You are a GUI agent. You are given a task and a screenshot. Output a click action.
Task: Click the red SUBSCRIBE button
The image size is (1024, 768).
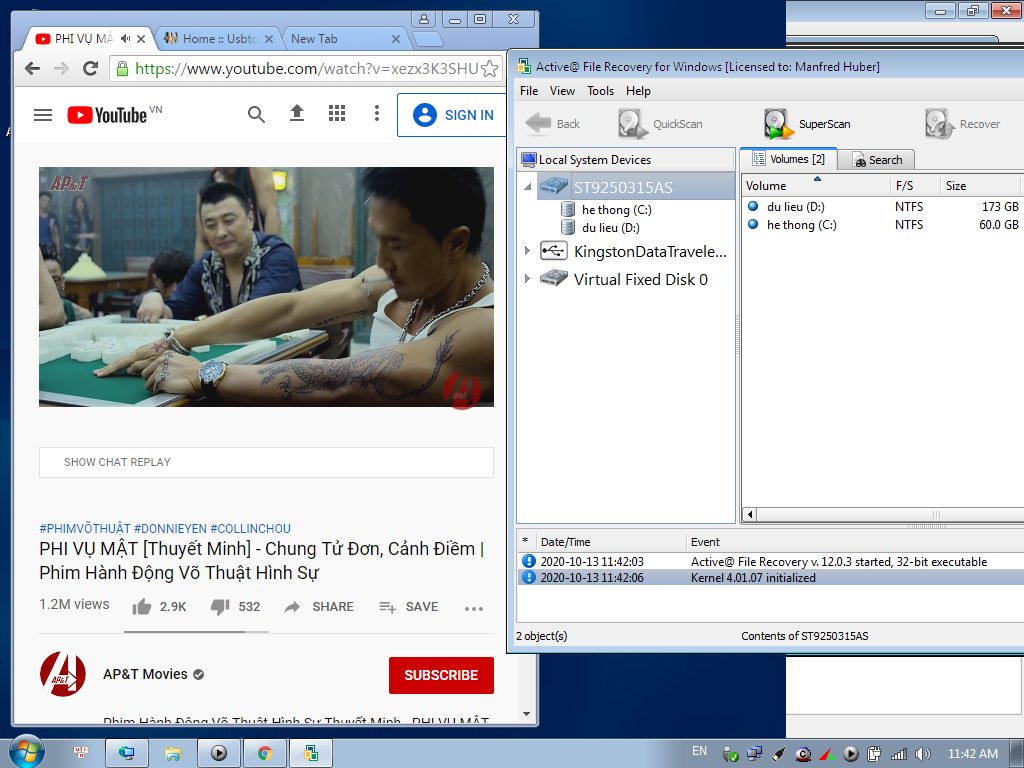441,675
